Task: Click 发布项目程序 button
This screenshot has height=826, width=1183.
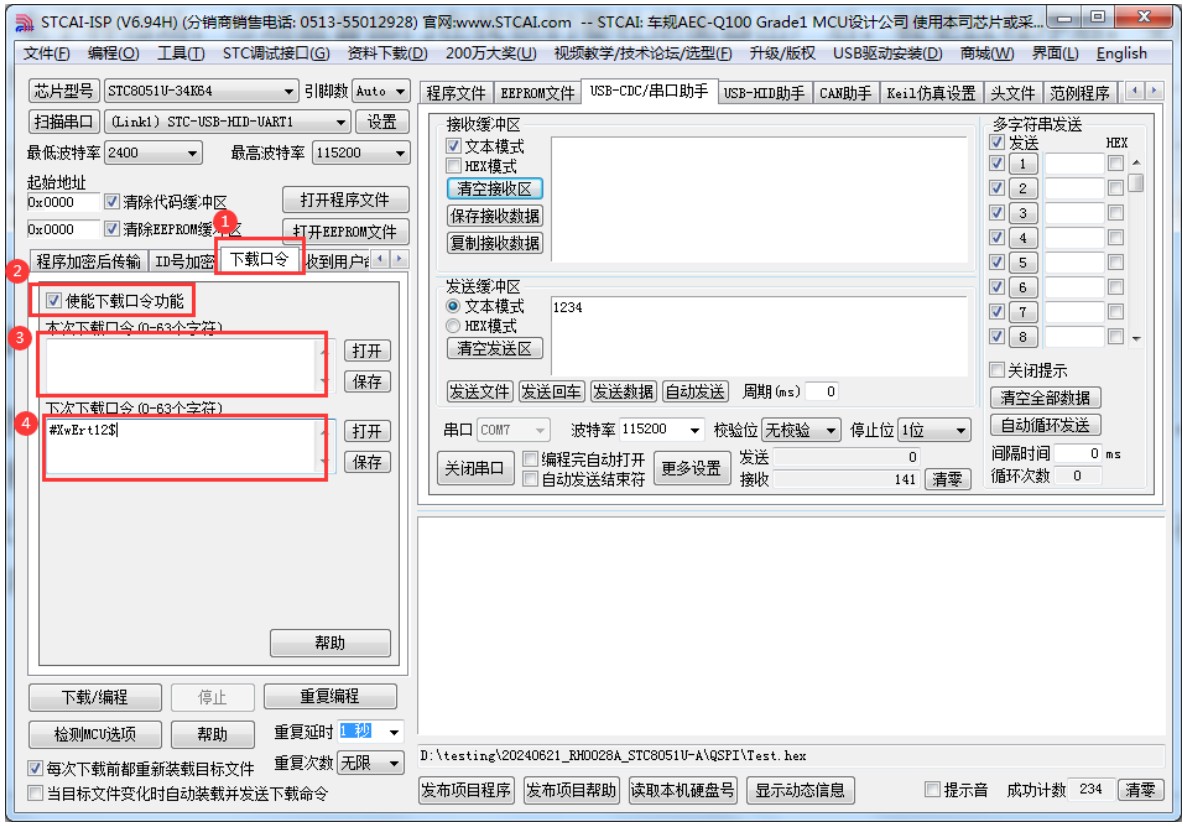Action: (x=466, y=790)
